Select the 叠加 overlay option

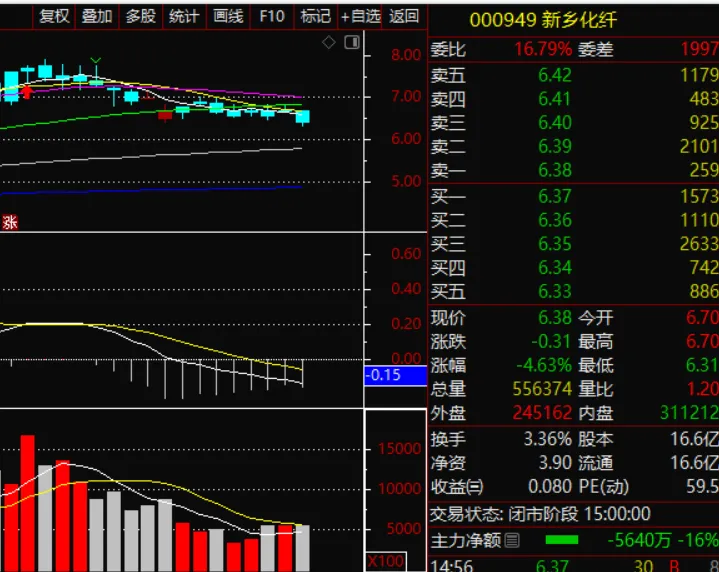click(97, 17)
